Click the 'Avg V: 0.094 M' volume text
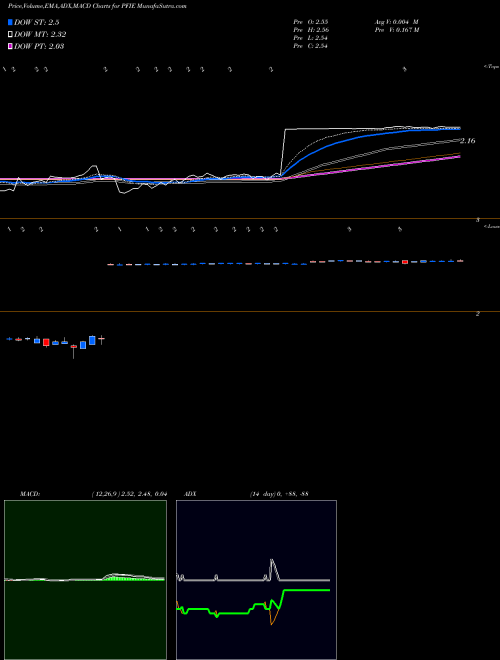The height and width of the screenshot is (660, 500). coord(396,21)
